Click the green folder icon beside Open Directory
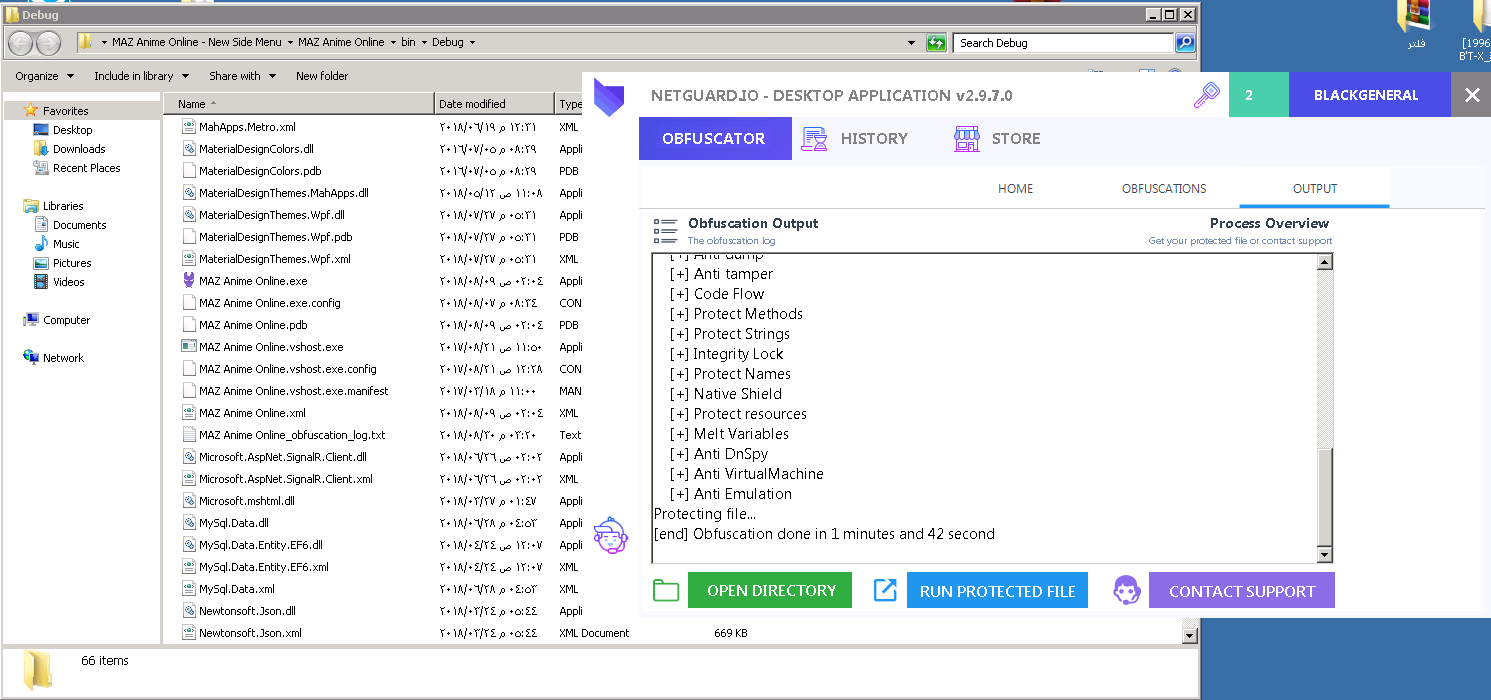1491x700 pixels. click(666, 591)
